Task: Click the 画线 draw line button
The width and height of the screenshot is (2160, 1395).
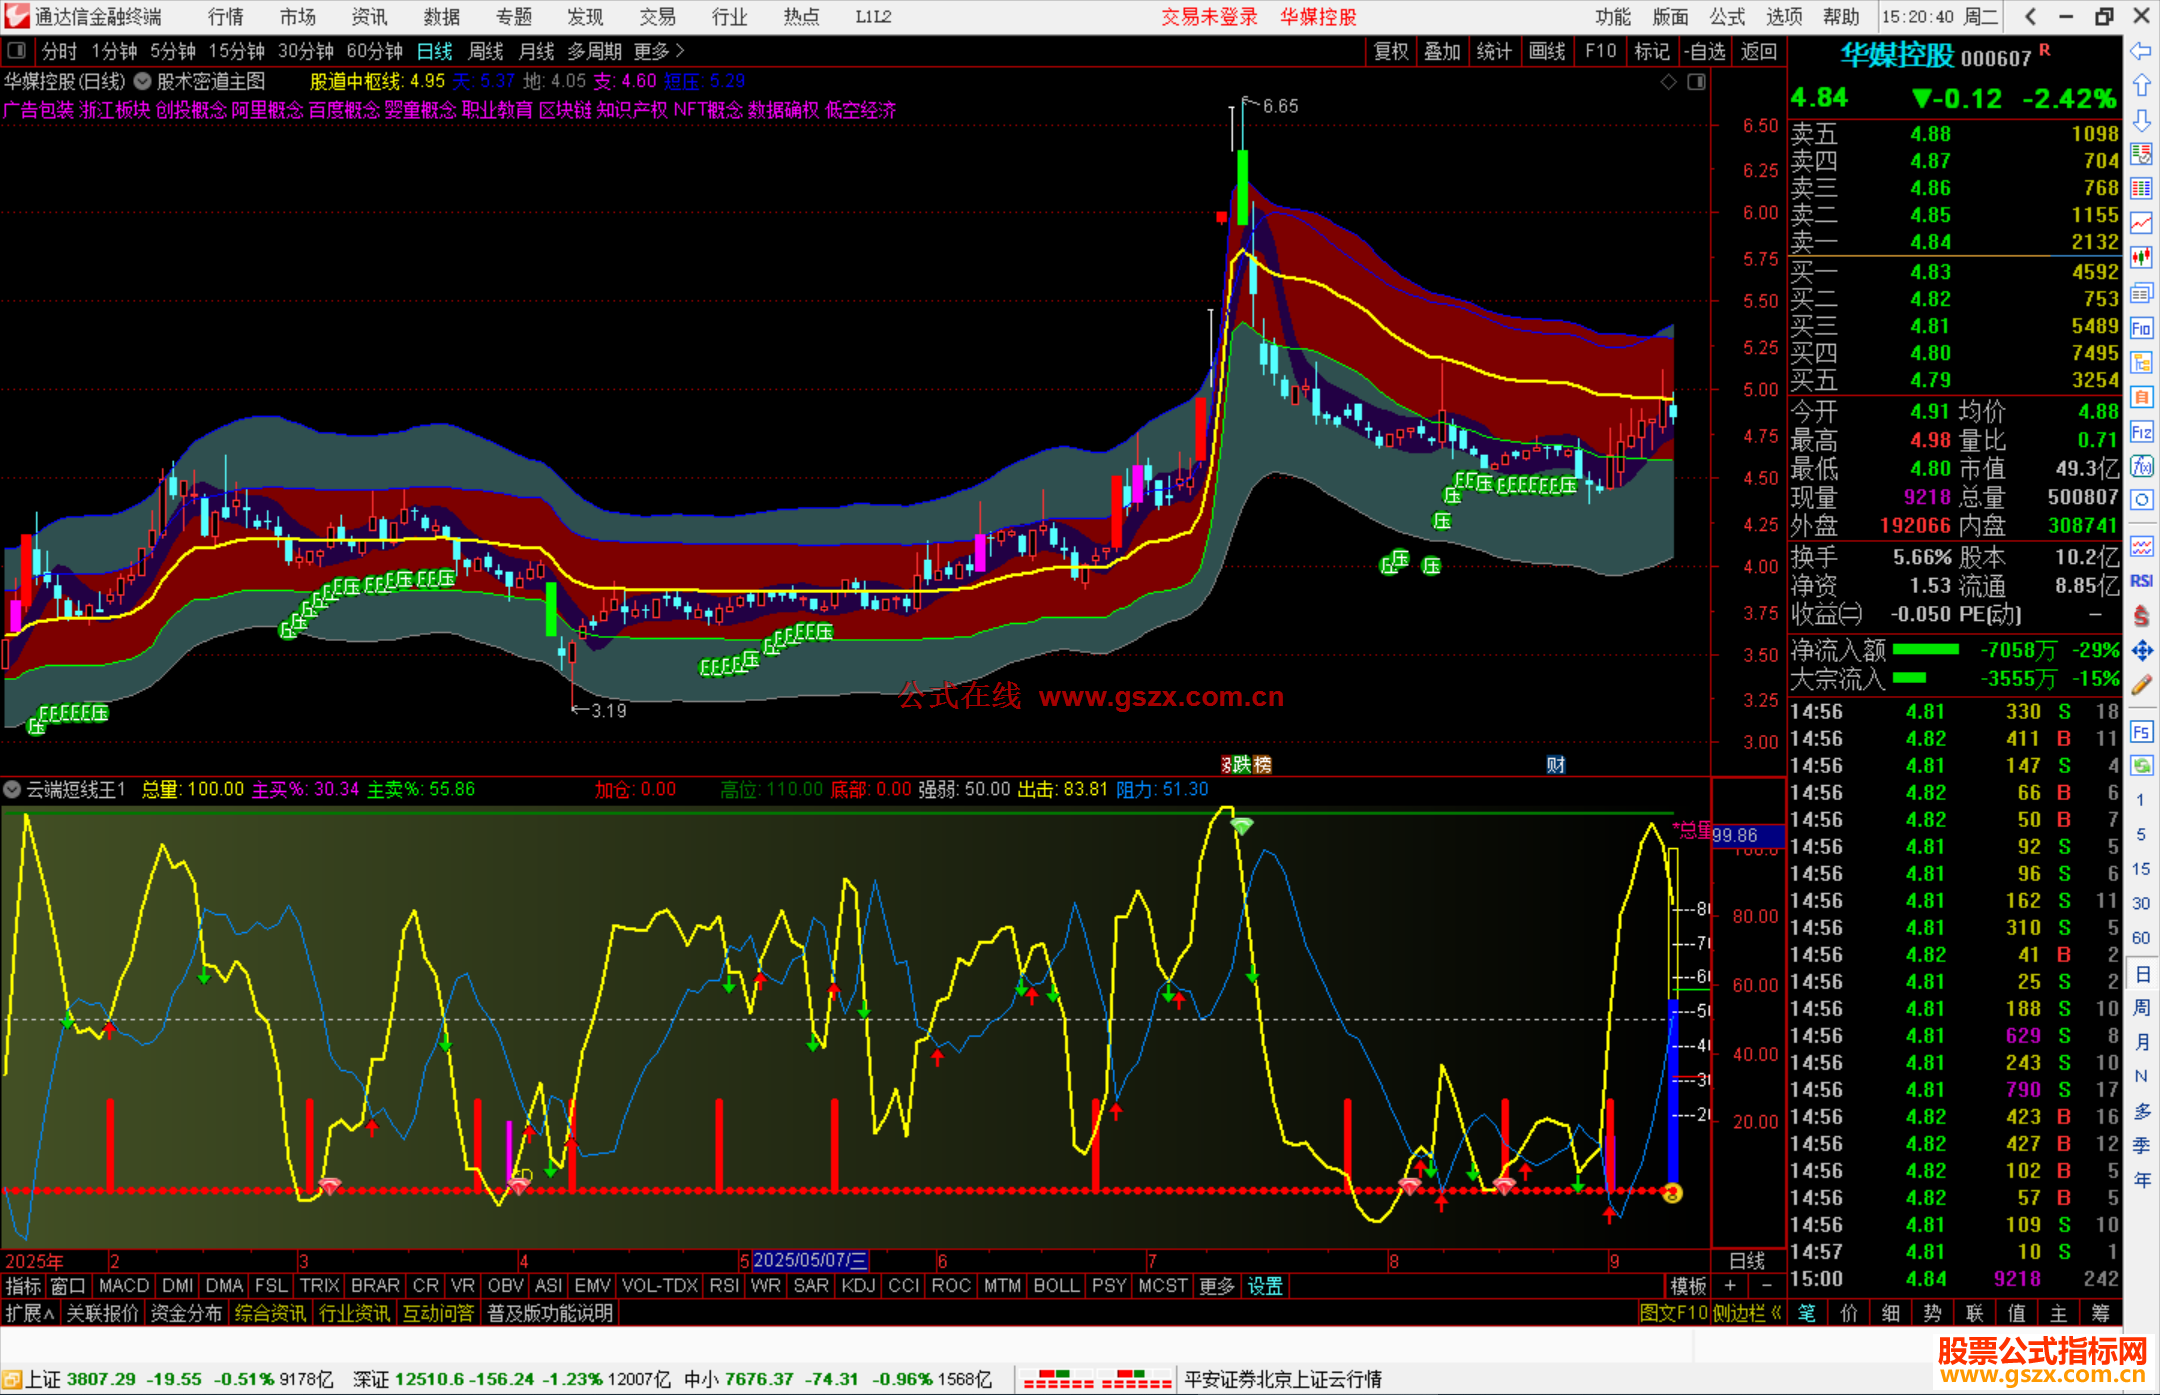Action: point(1547,51)
